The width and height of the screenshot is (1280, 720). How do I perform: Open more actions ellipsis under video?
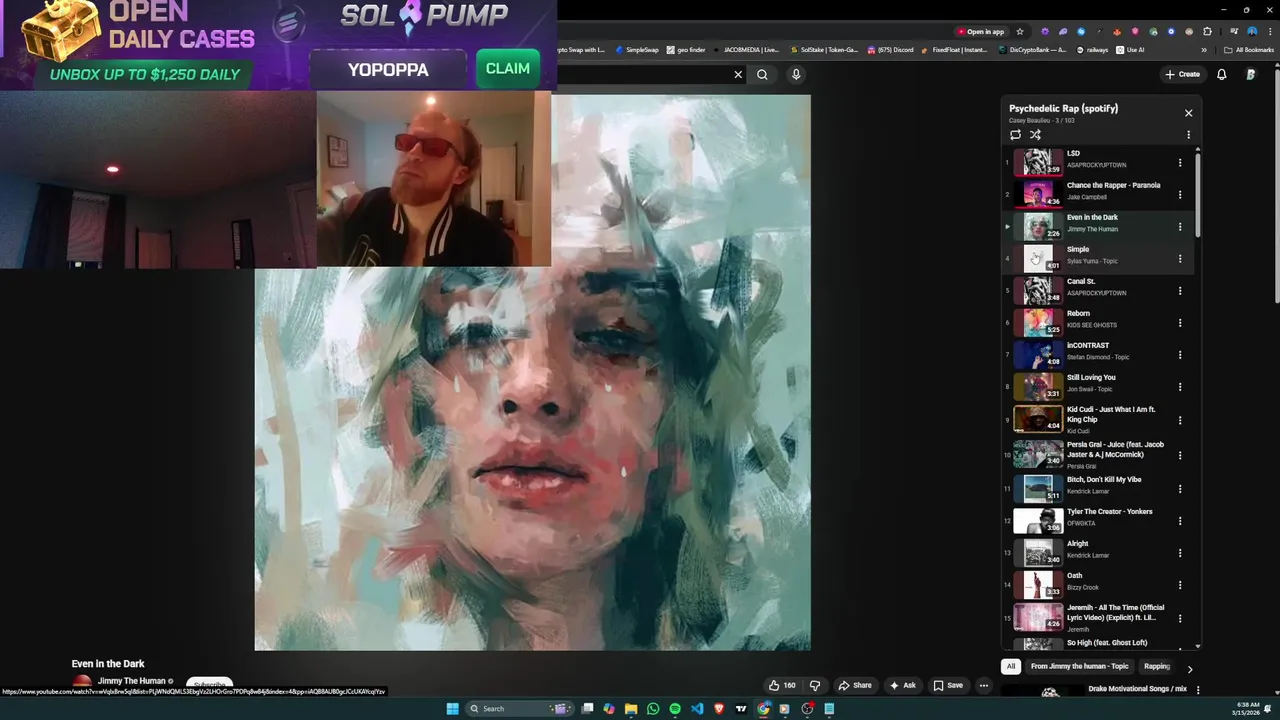[984, 685]
